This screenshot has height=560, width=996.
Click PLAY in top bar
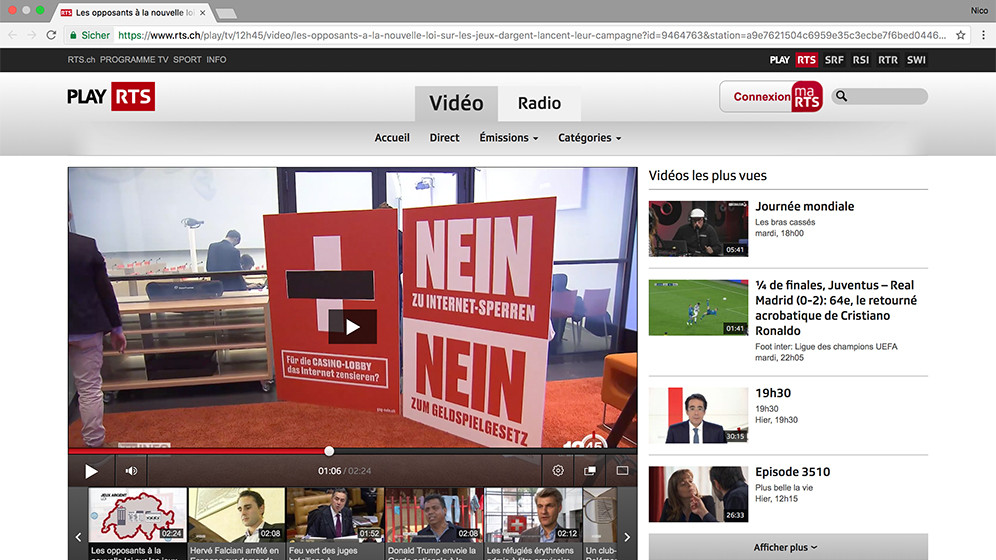(779, 60)
